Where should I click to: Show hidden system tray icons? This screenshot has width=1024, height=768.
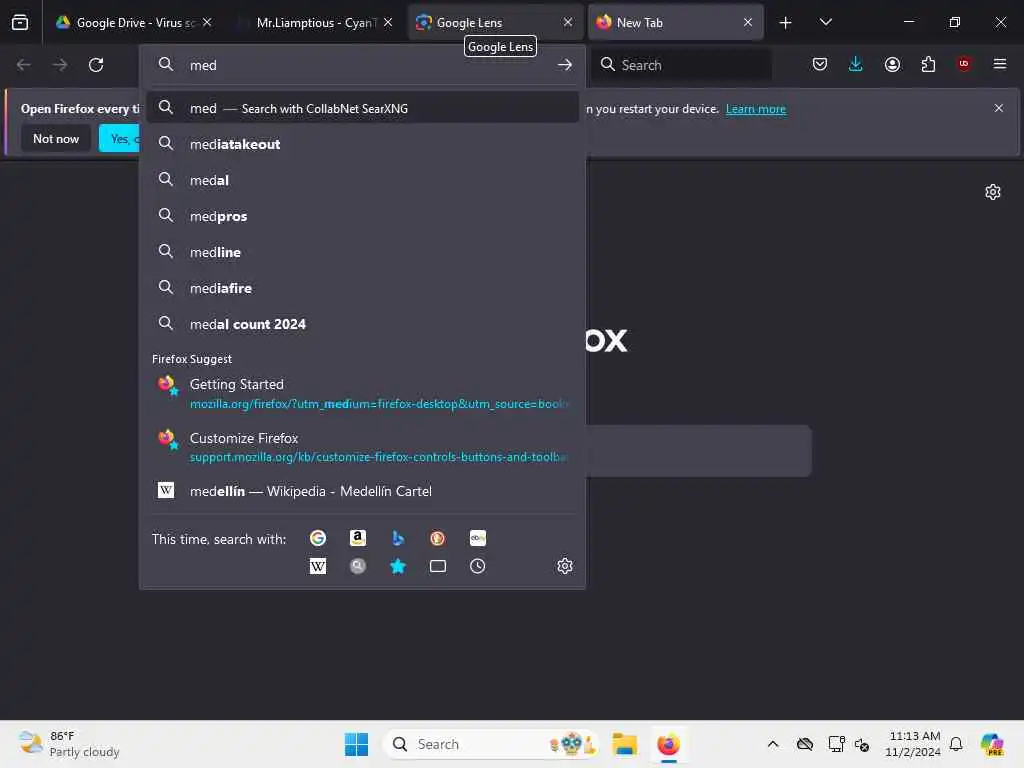[773, 744]
